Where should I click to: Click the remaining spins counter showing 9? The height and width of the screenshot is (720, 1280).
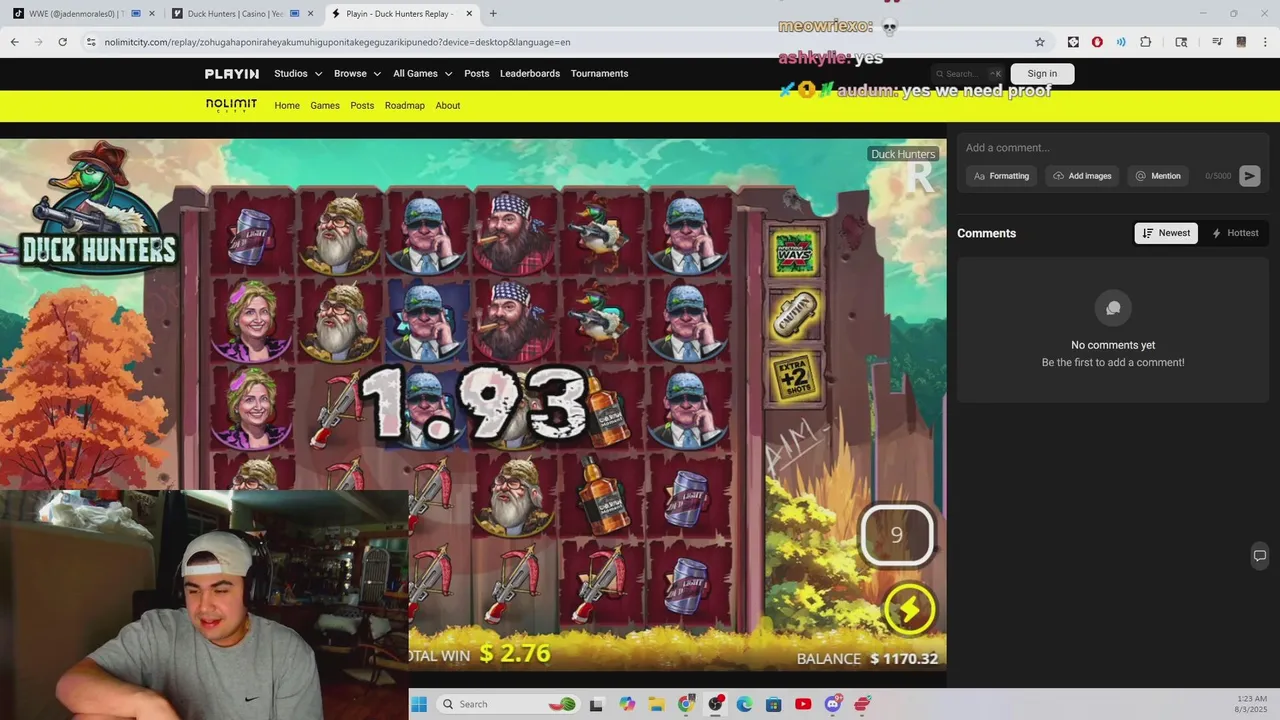(897, 535)
